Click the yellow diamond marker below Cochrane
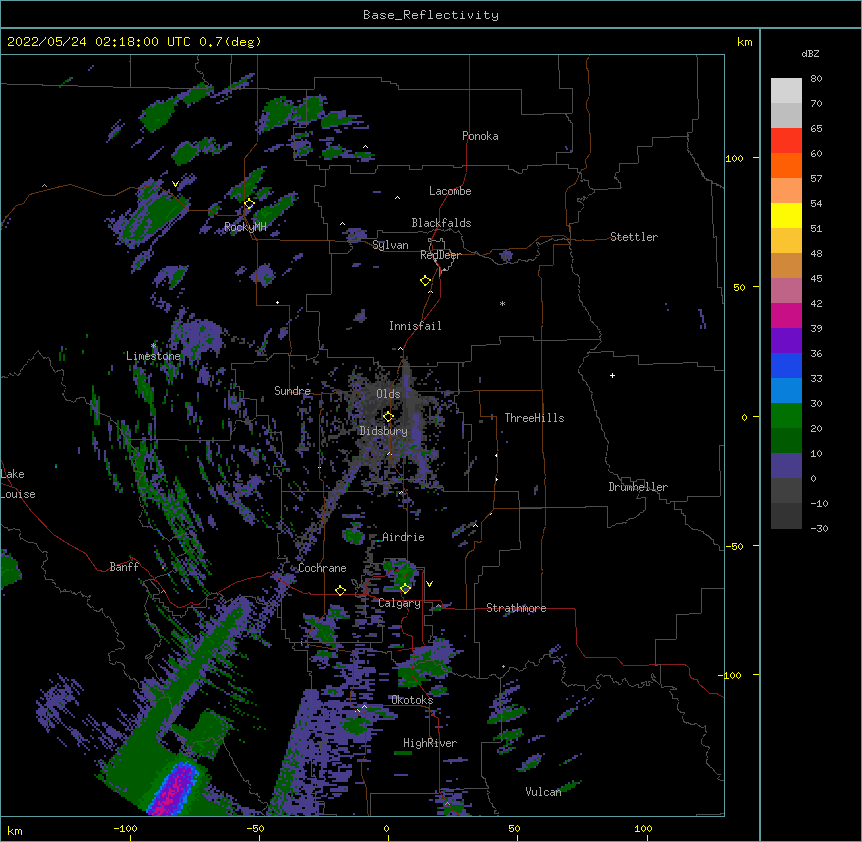The image size is (862, 842). point(340,590)
